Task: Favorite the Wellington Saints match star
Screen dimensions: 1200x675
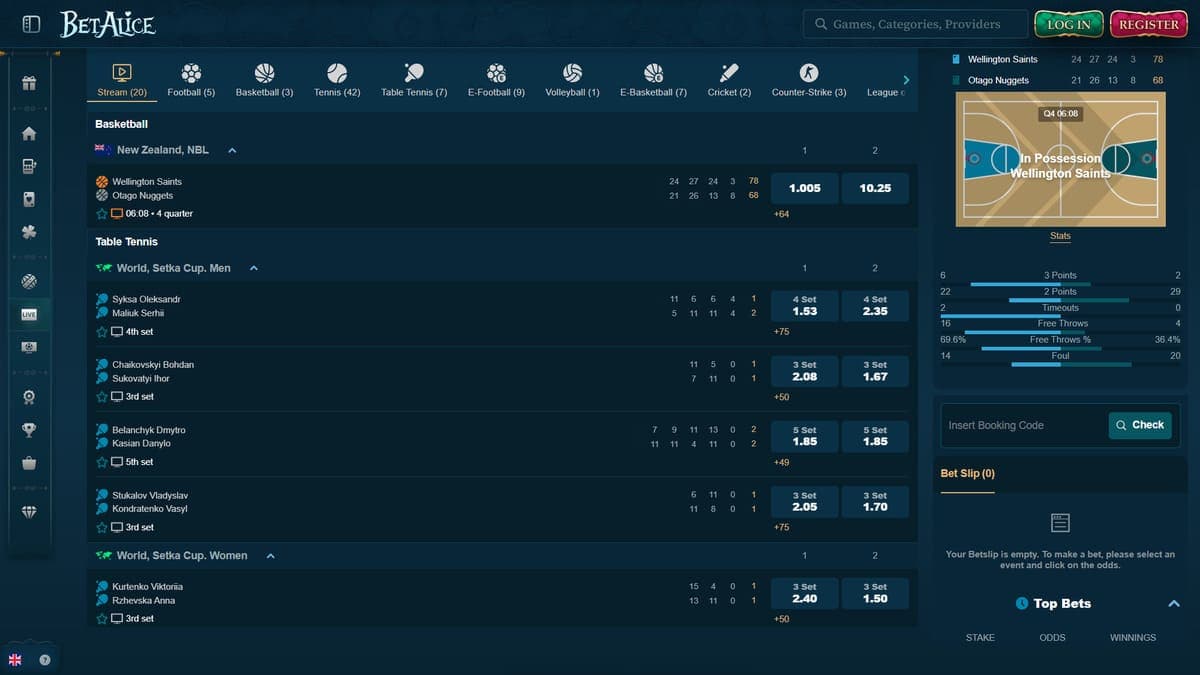Action: click(x=102, y=214)
